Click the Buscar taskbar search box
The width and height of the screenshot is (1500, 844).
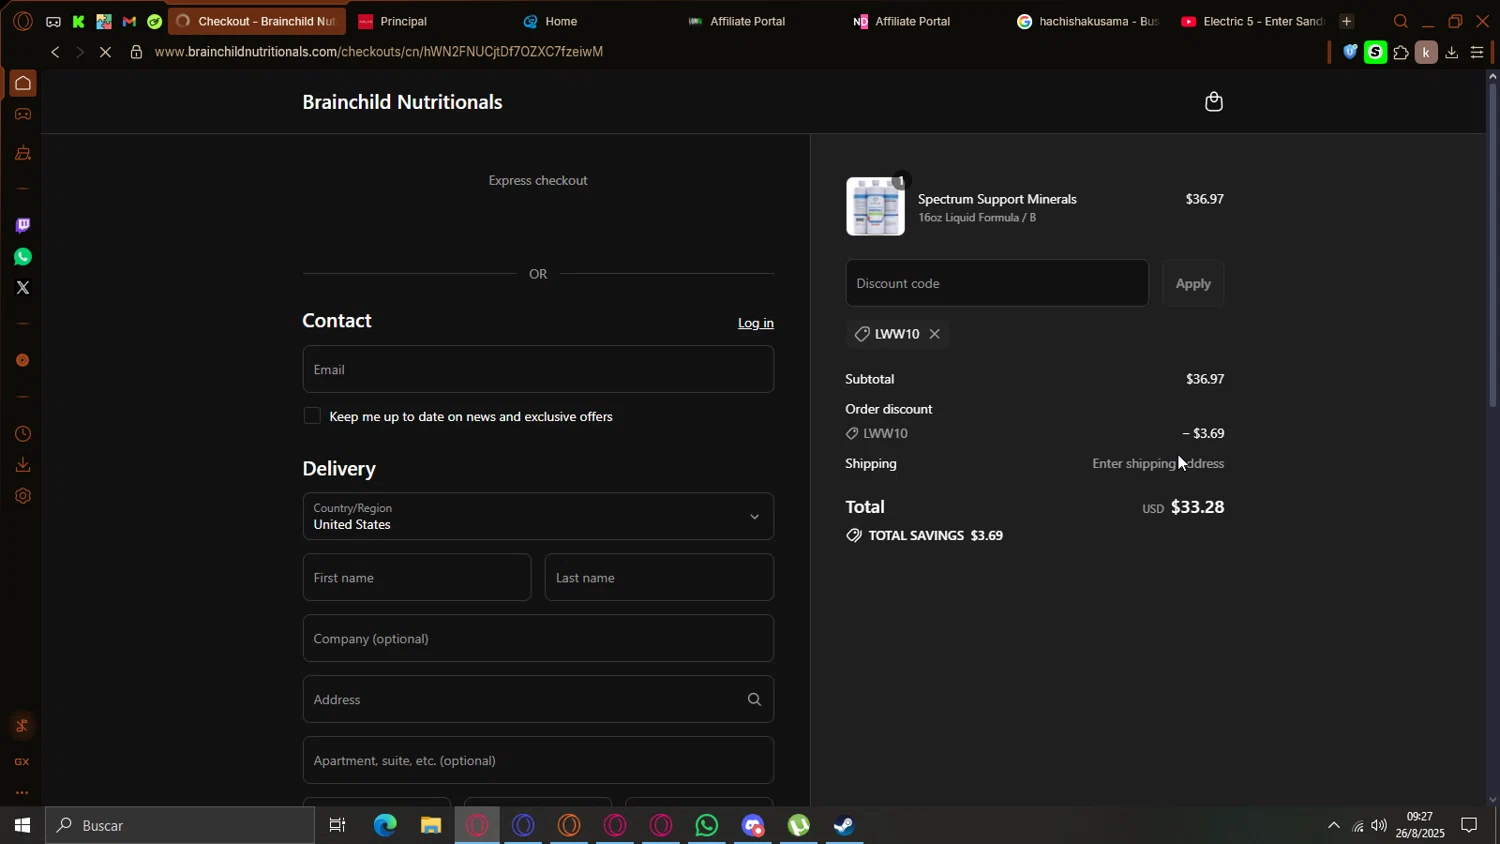coord(180,826)
